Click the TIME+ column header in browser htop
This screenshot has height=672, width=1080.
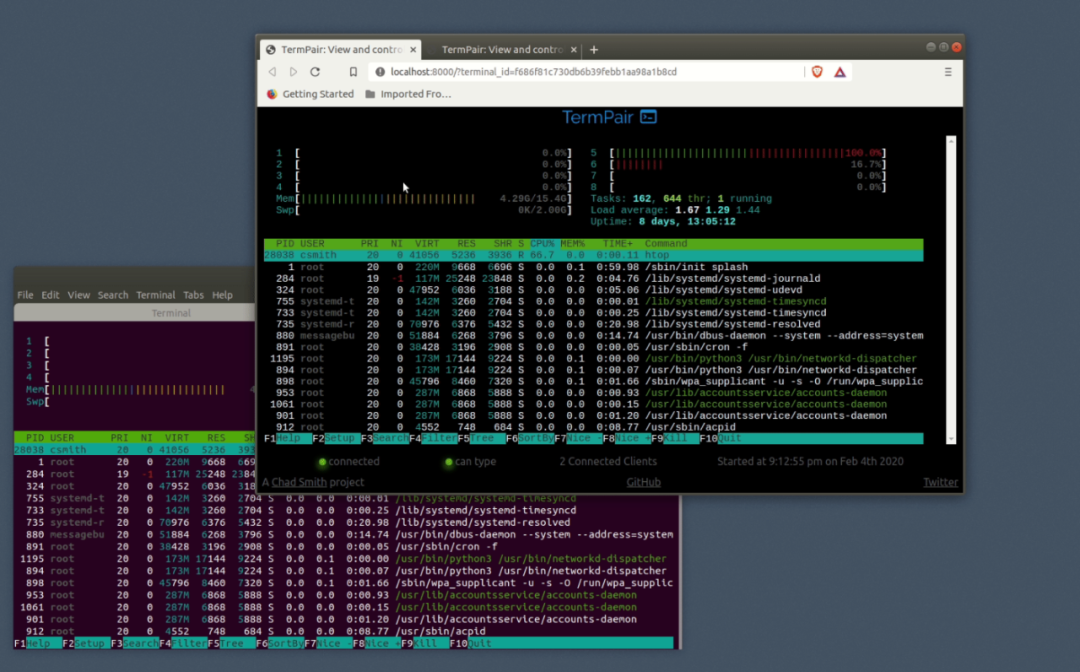pyautogui.click(x=617, y=244)
